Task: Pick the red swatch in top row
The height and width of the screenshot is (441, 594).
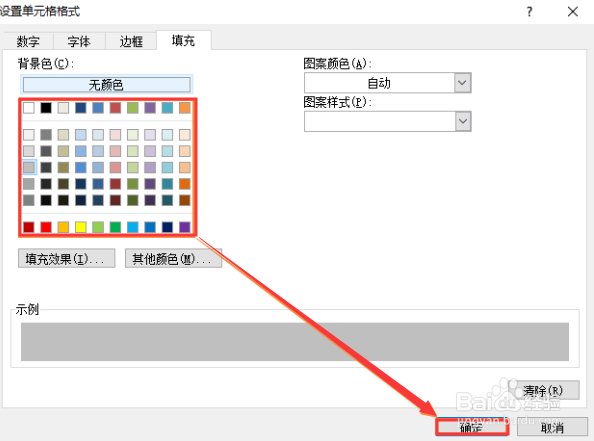Action: click(116, 108)
